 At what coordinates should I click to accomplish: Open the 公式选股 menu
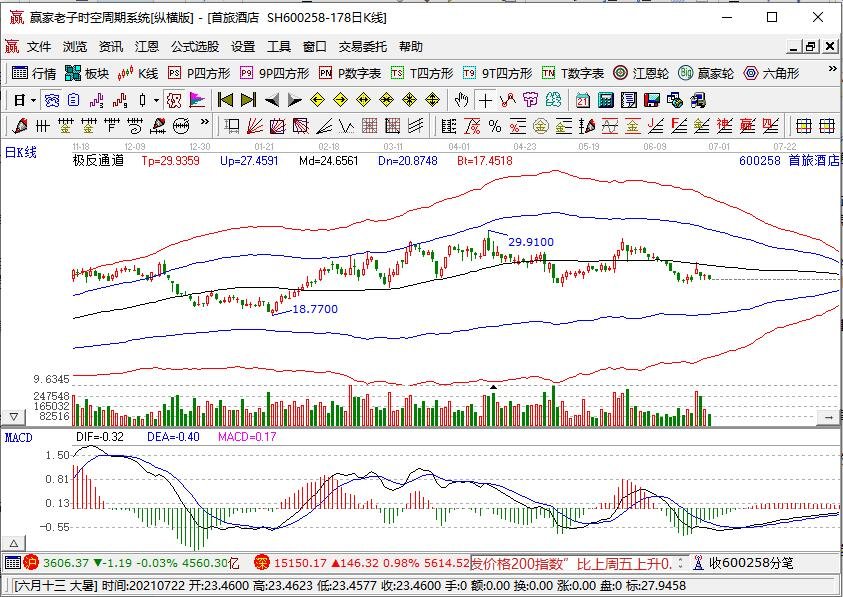pos(195,47)
